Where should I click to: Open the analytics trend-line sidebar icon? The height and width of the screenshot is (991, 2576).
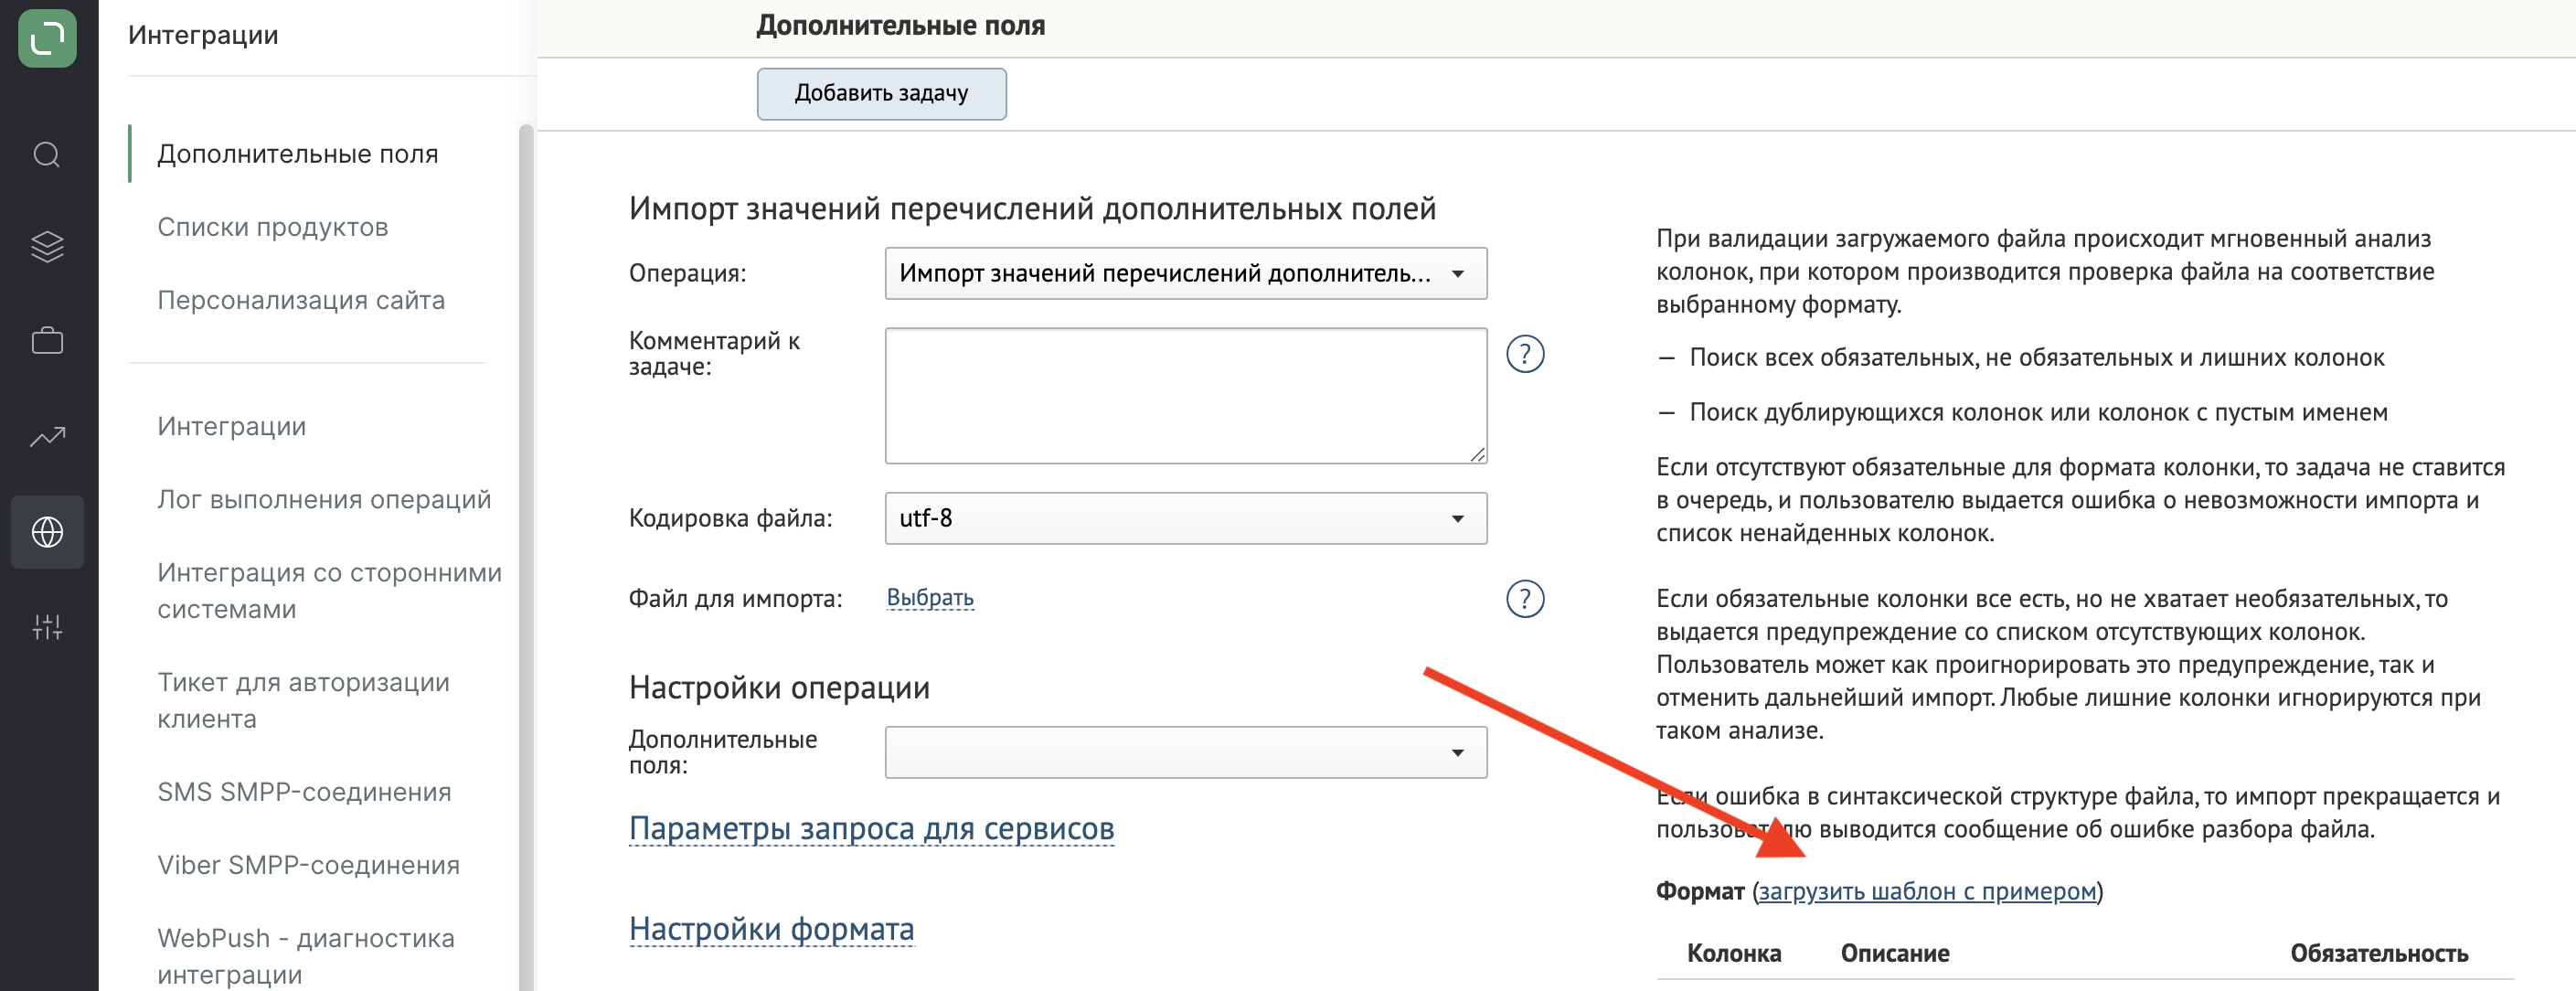47,436
